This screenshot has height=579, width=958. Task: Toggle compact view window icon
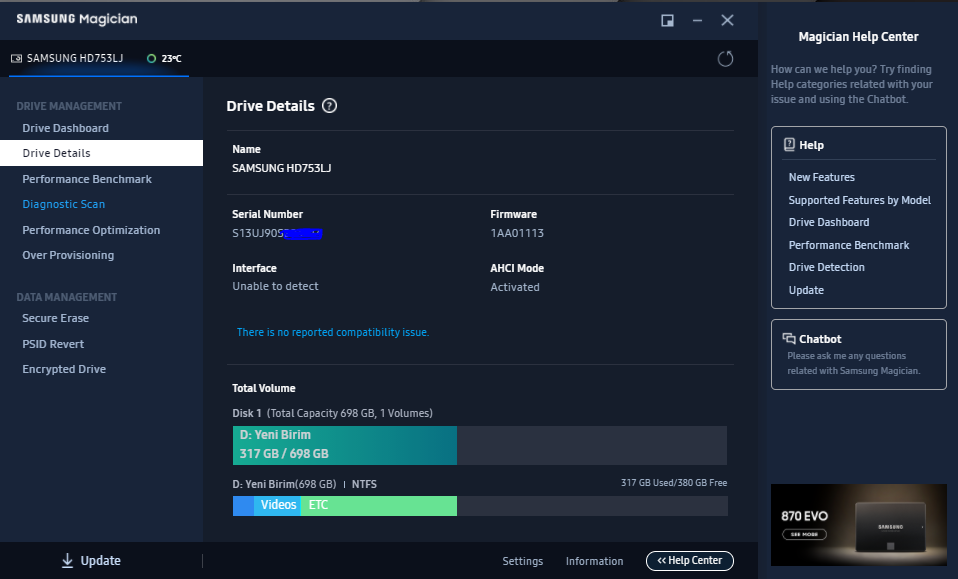[x=667, y=20]
